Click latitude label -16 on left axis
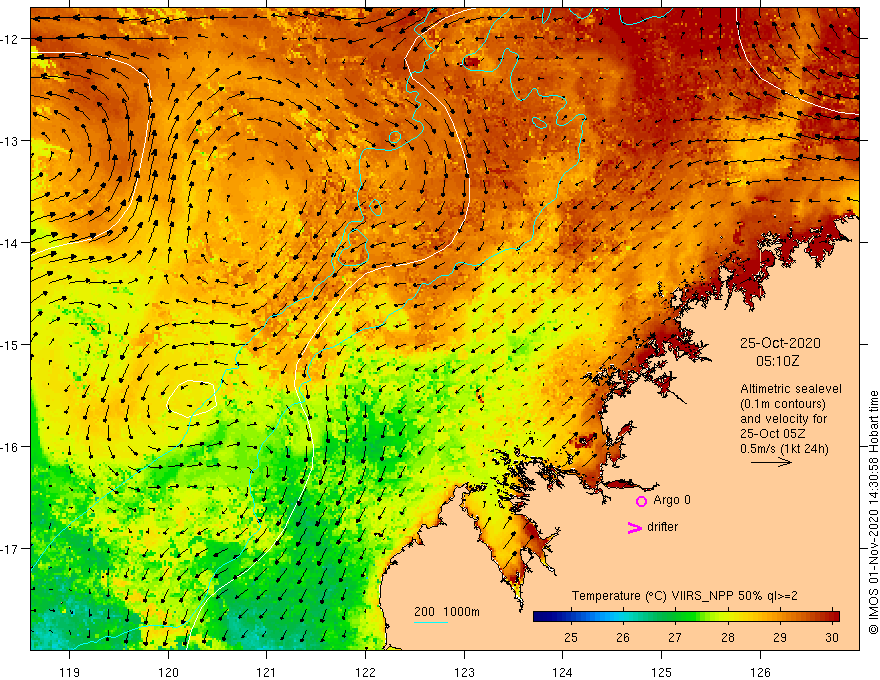The image size is (880, 680). coord(10,447)
